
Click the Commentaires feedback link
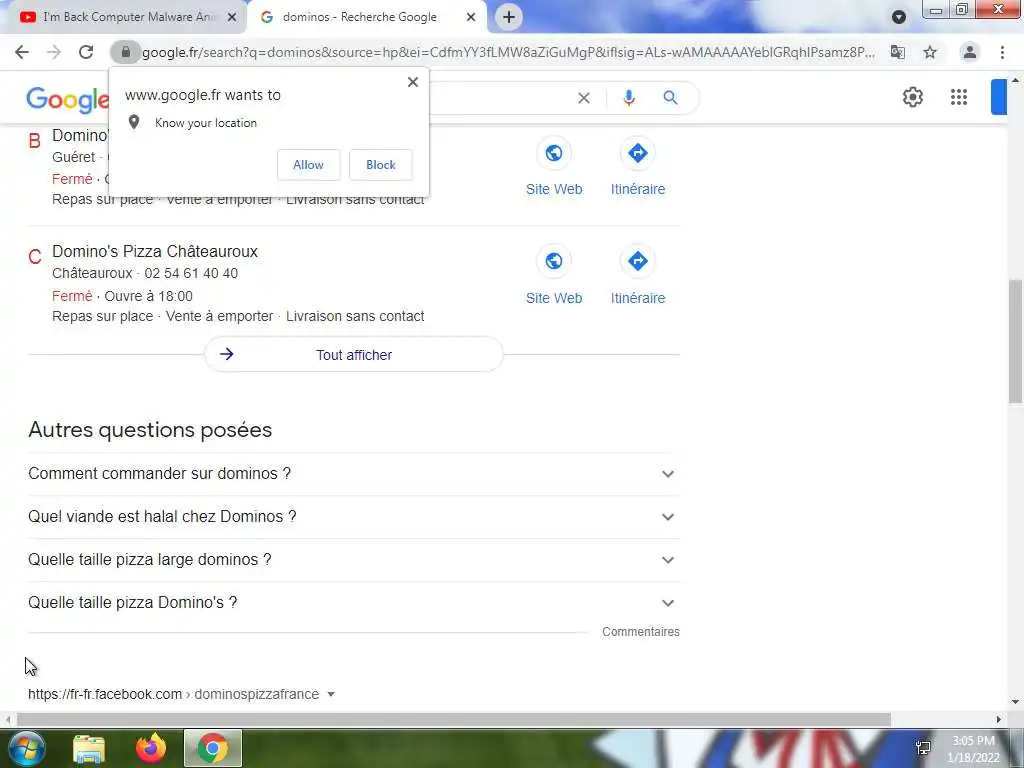click(x=641, y=632)
